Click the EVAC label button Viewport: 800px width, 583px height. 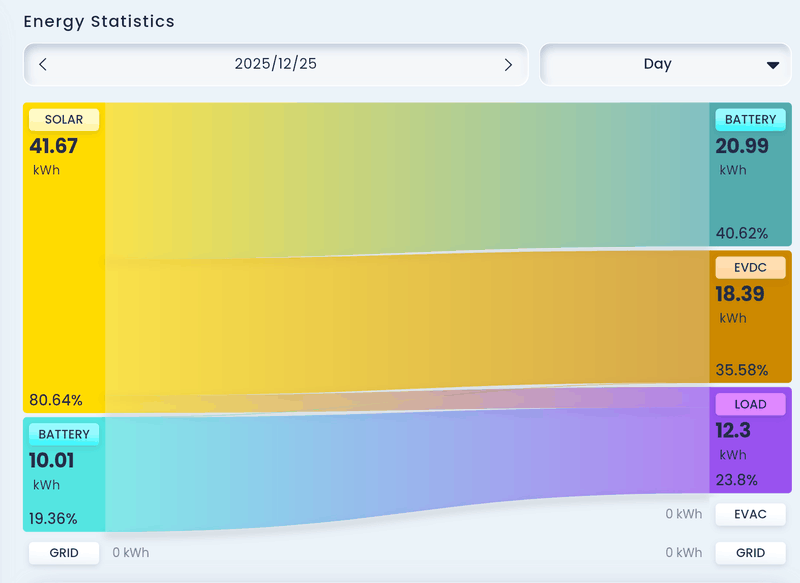click(x=750, y=515)
